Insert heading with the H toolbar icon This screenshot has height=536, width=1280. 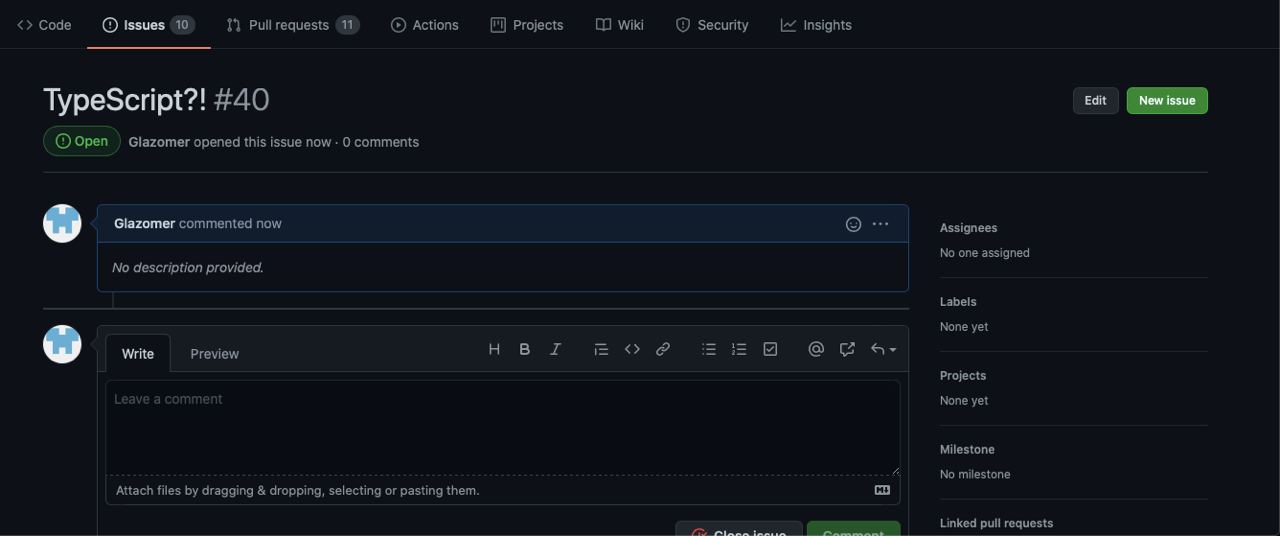tap(494, 349)
